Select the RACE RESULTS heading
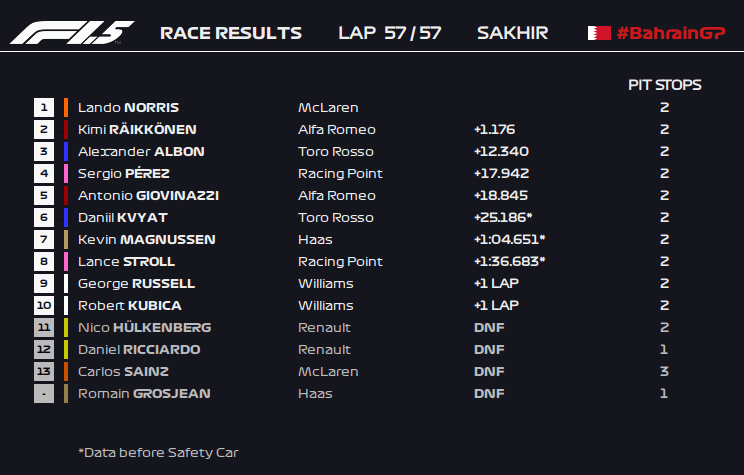 (x=230, y=33)
